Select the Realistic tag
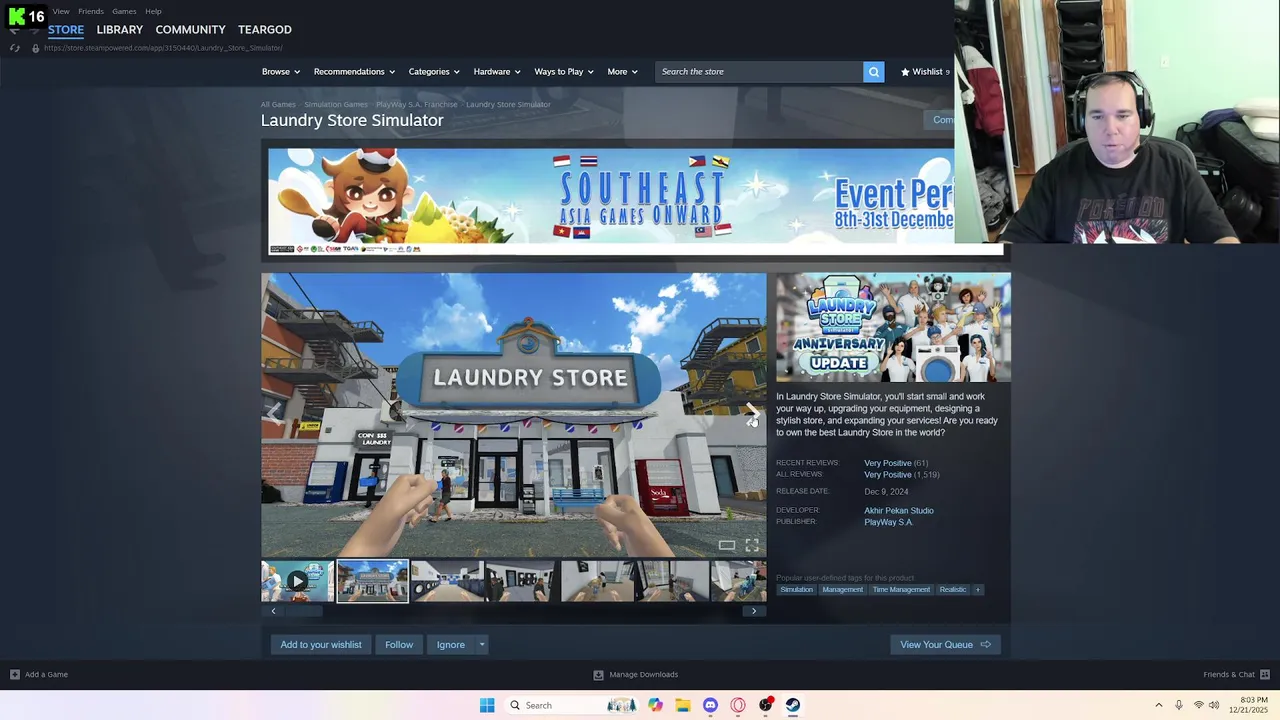 tap(953, 590)
